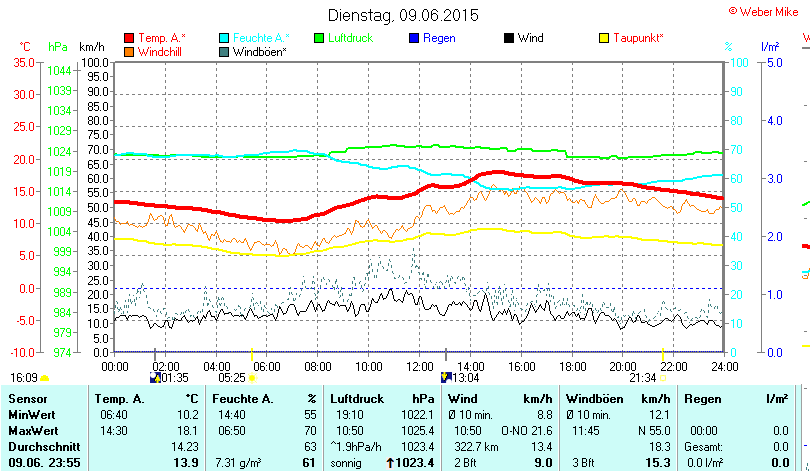Click the cyan Feuchte A. legend swatch
Viewport: 810px width, 471px height.
click(224, 38)
